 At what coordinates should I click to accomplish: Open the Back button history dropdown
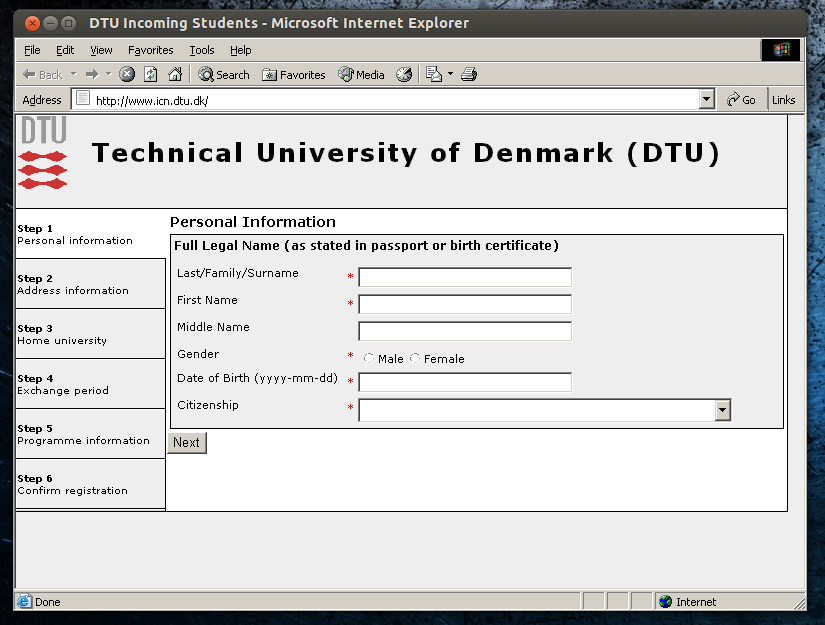point(74,74)
